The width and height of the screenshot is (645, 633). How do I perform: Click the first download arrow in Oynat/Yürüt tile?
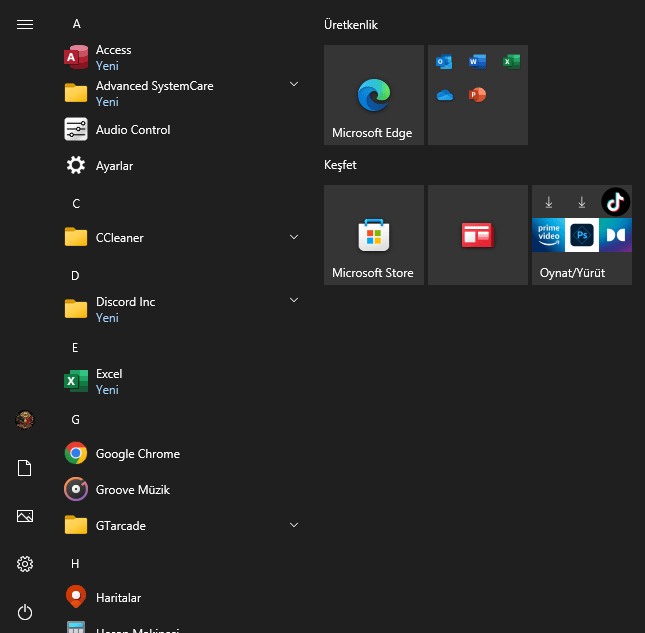(x=548, y=202)
